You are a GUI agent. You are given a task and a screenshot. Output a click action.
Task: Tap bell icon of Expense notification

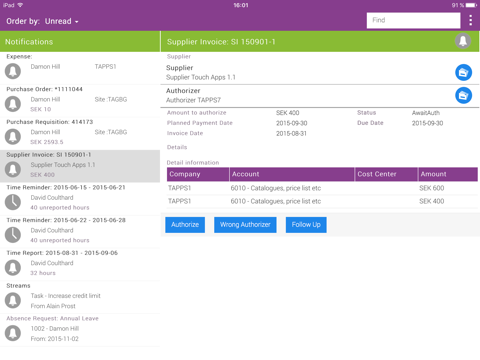(13, 71)
